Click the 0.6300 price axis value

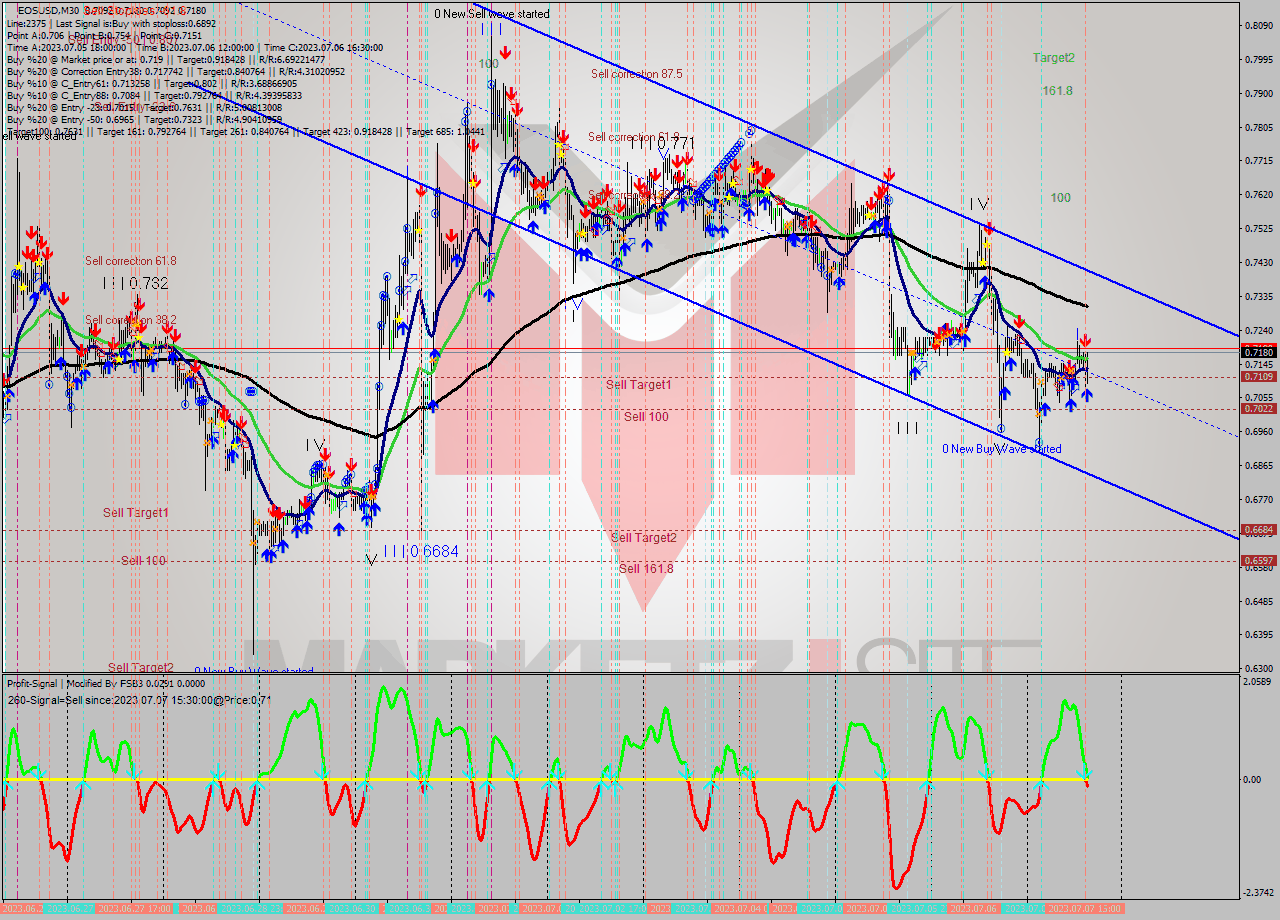click(x=1257, y=668)
